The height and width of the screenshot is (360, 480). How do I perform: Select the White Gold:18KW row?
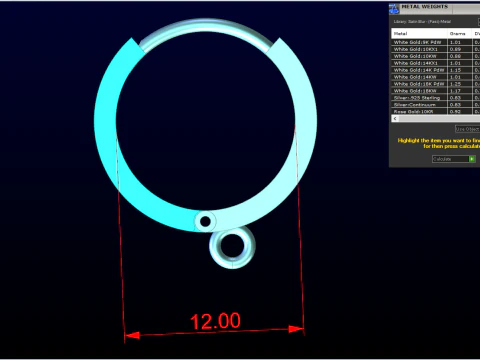436,91
